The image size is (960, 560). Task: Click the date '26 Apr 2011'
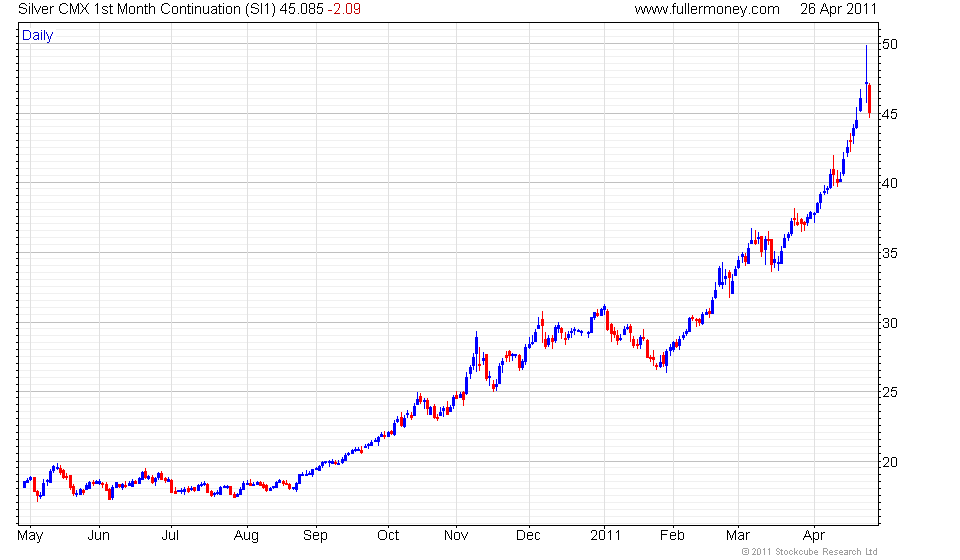(x=838, y=9)
